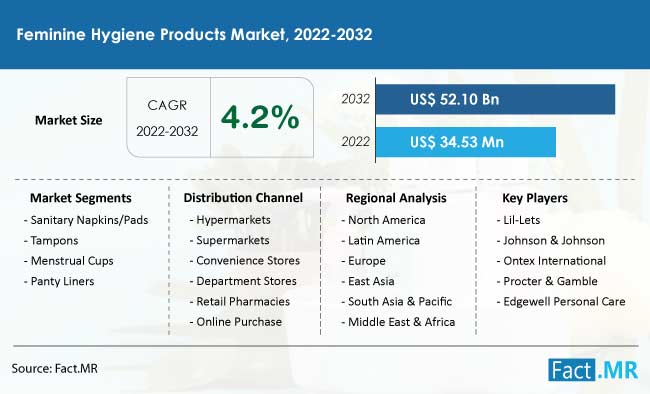Click the Market Segments heading
The height and width of the screenshot is (394, 650).
point(80,198)
